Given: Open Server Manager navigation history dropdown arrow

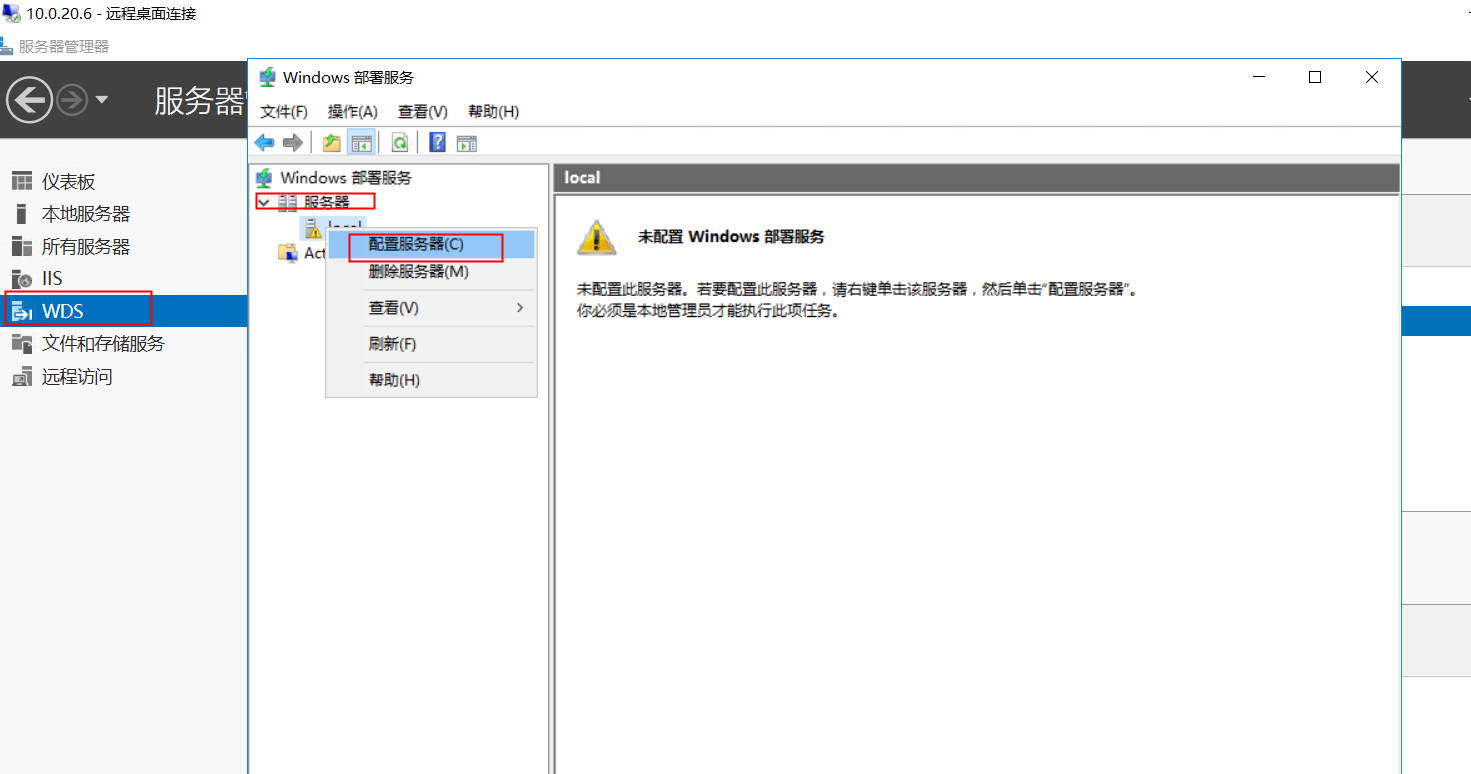Looking at the screenshot, I should click(101, 99).
